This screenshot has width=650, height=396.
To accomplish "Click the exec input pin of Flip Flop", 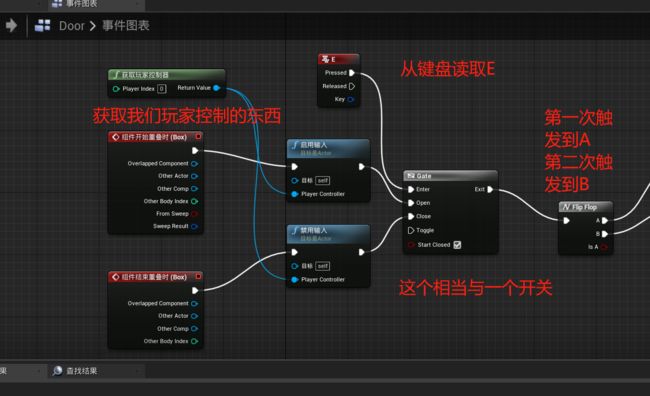I will (x=566, y=221).
